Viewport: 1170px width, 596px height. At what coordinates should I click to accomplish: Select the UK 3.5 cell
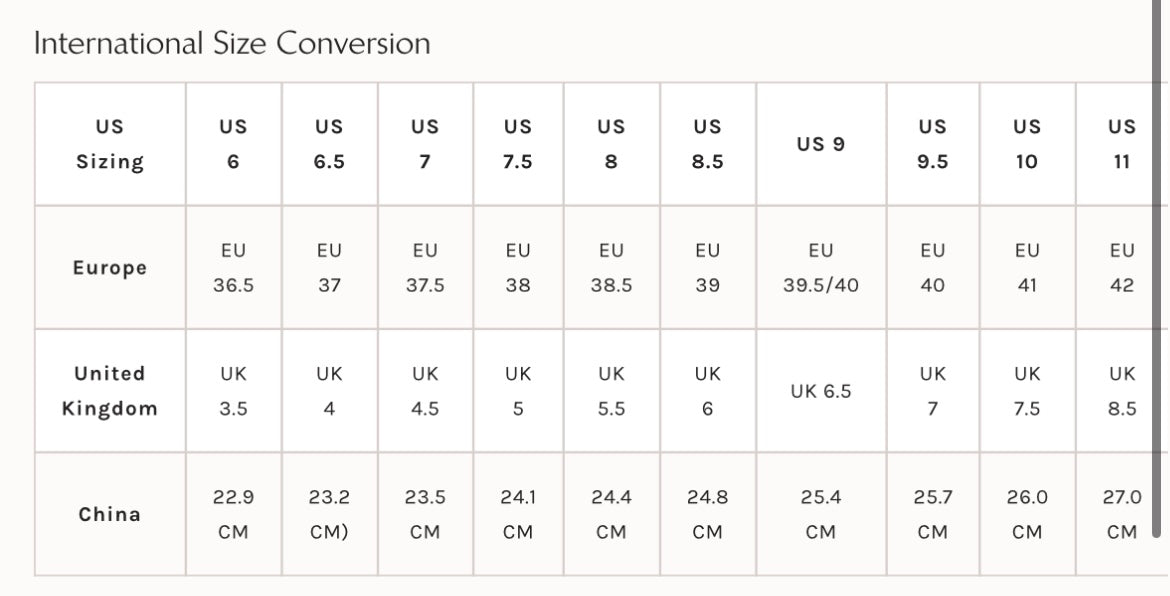click(233, 391)
